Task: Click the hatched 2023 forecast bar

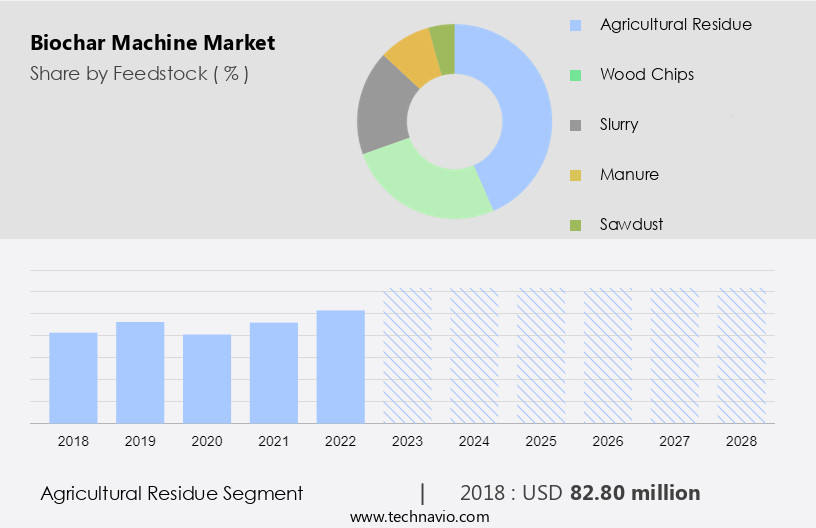Action: pos(408,356)
